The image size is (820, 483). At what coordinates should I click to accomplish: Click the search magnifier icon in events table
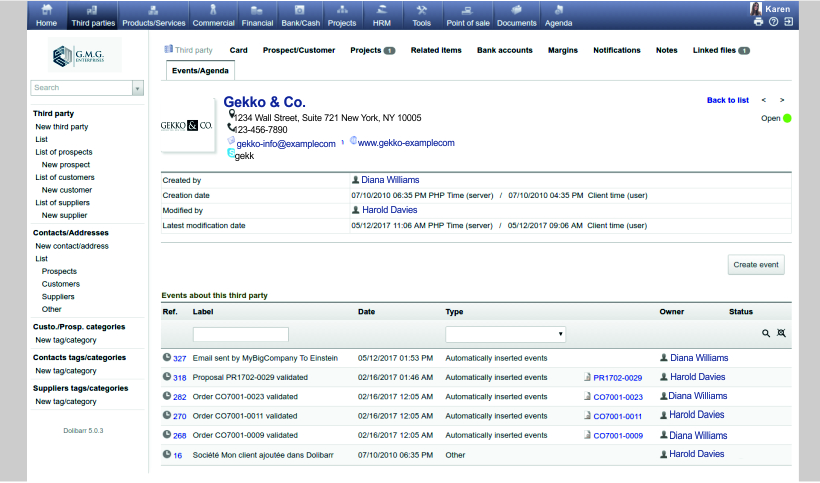[x=766, y=334]
